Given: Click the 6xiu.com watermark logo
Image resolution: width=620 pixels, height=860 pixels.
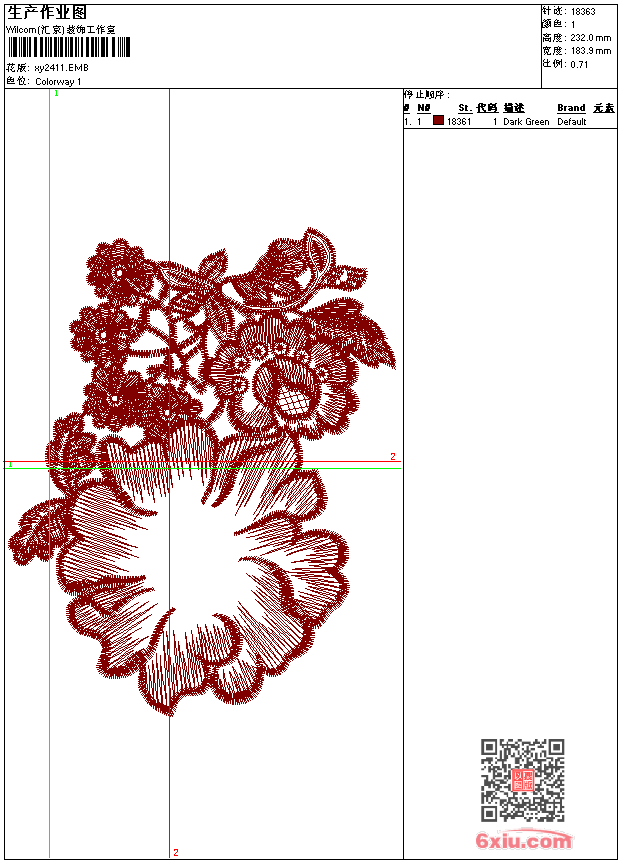Looking at the screenshot, I should pyautogui.click(x=524, y=840).
